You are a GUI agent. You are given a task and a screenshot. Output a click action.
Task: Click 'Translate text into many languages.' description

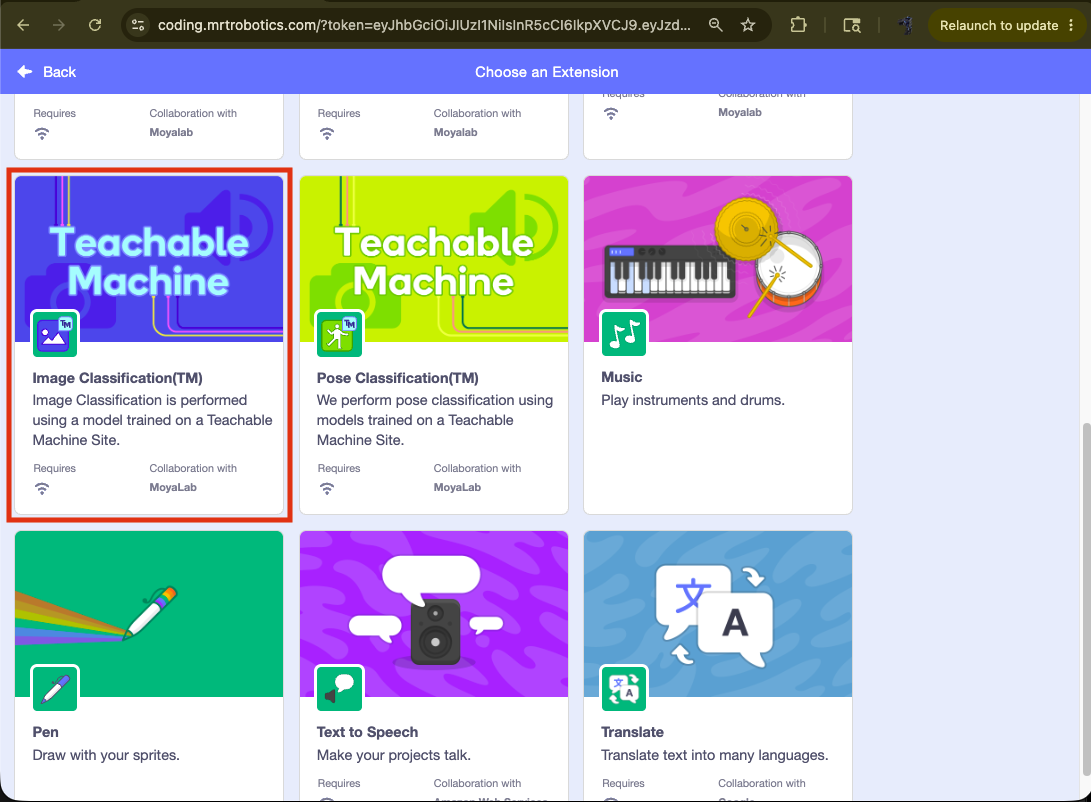[714, 755]
